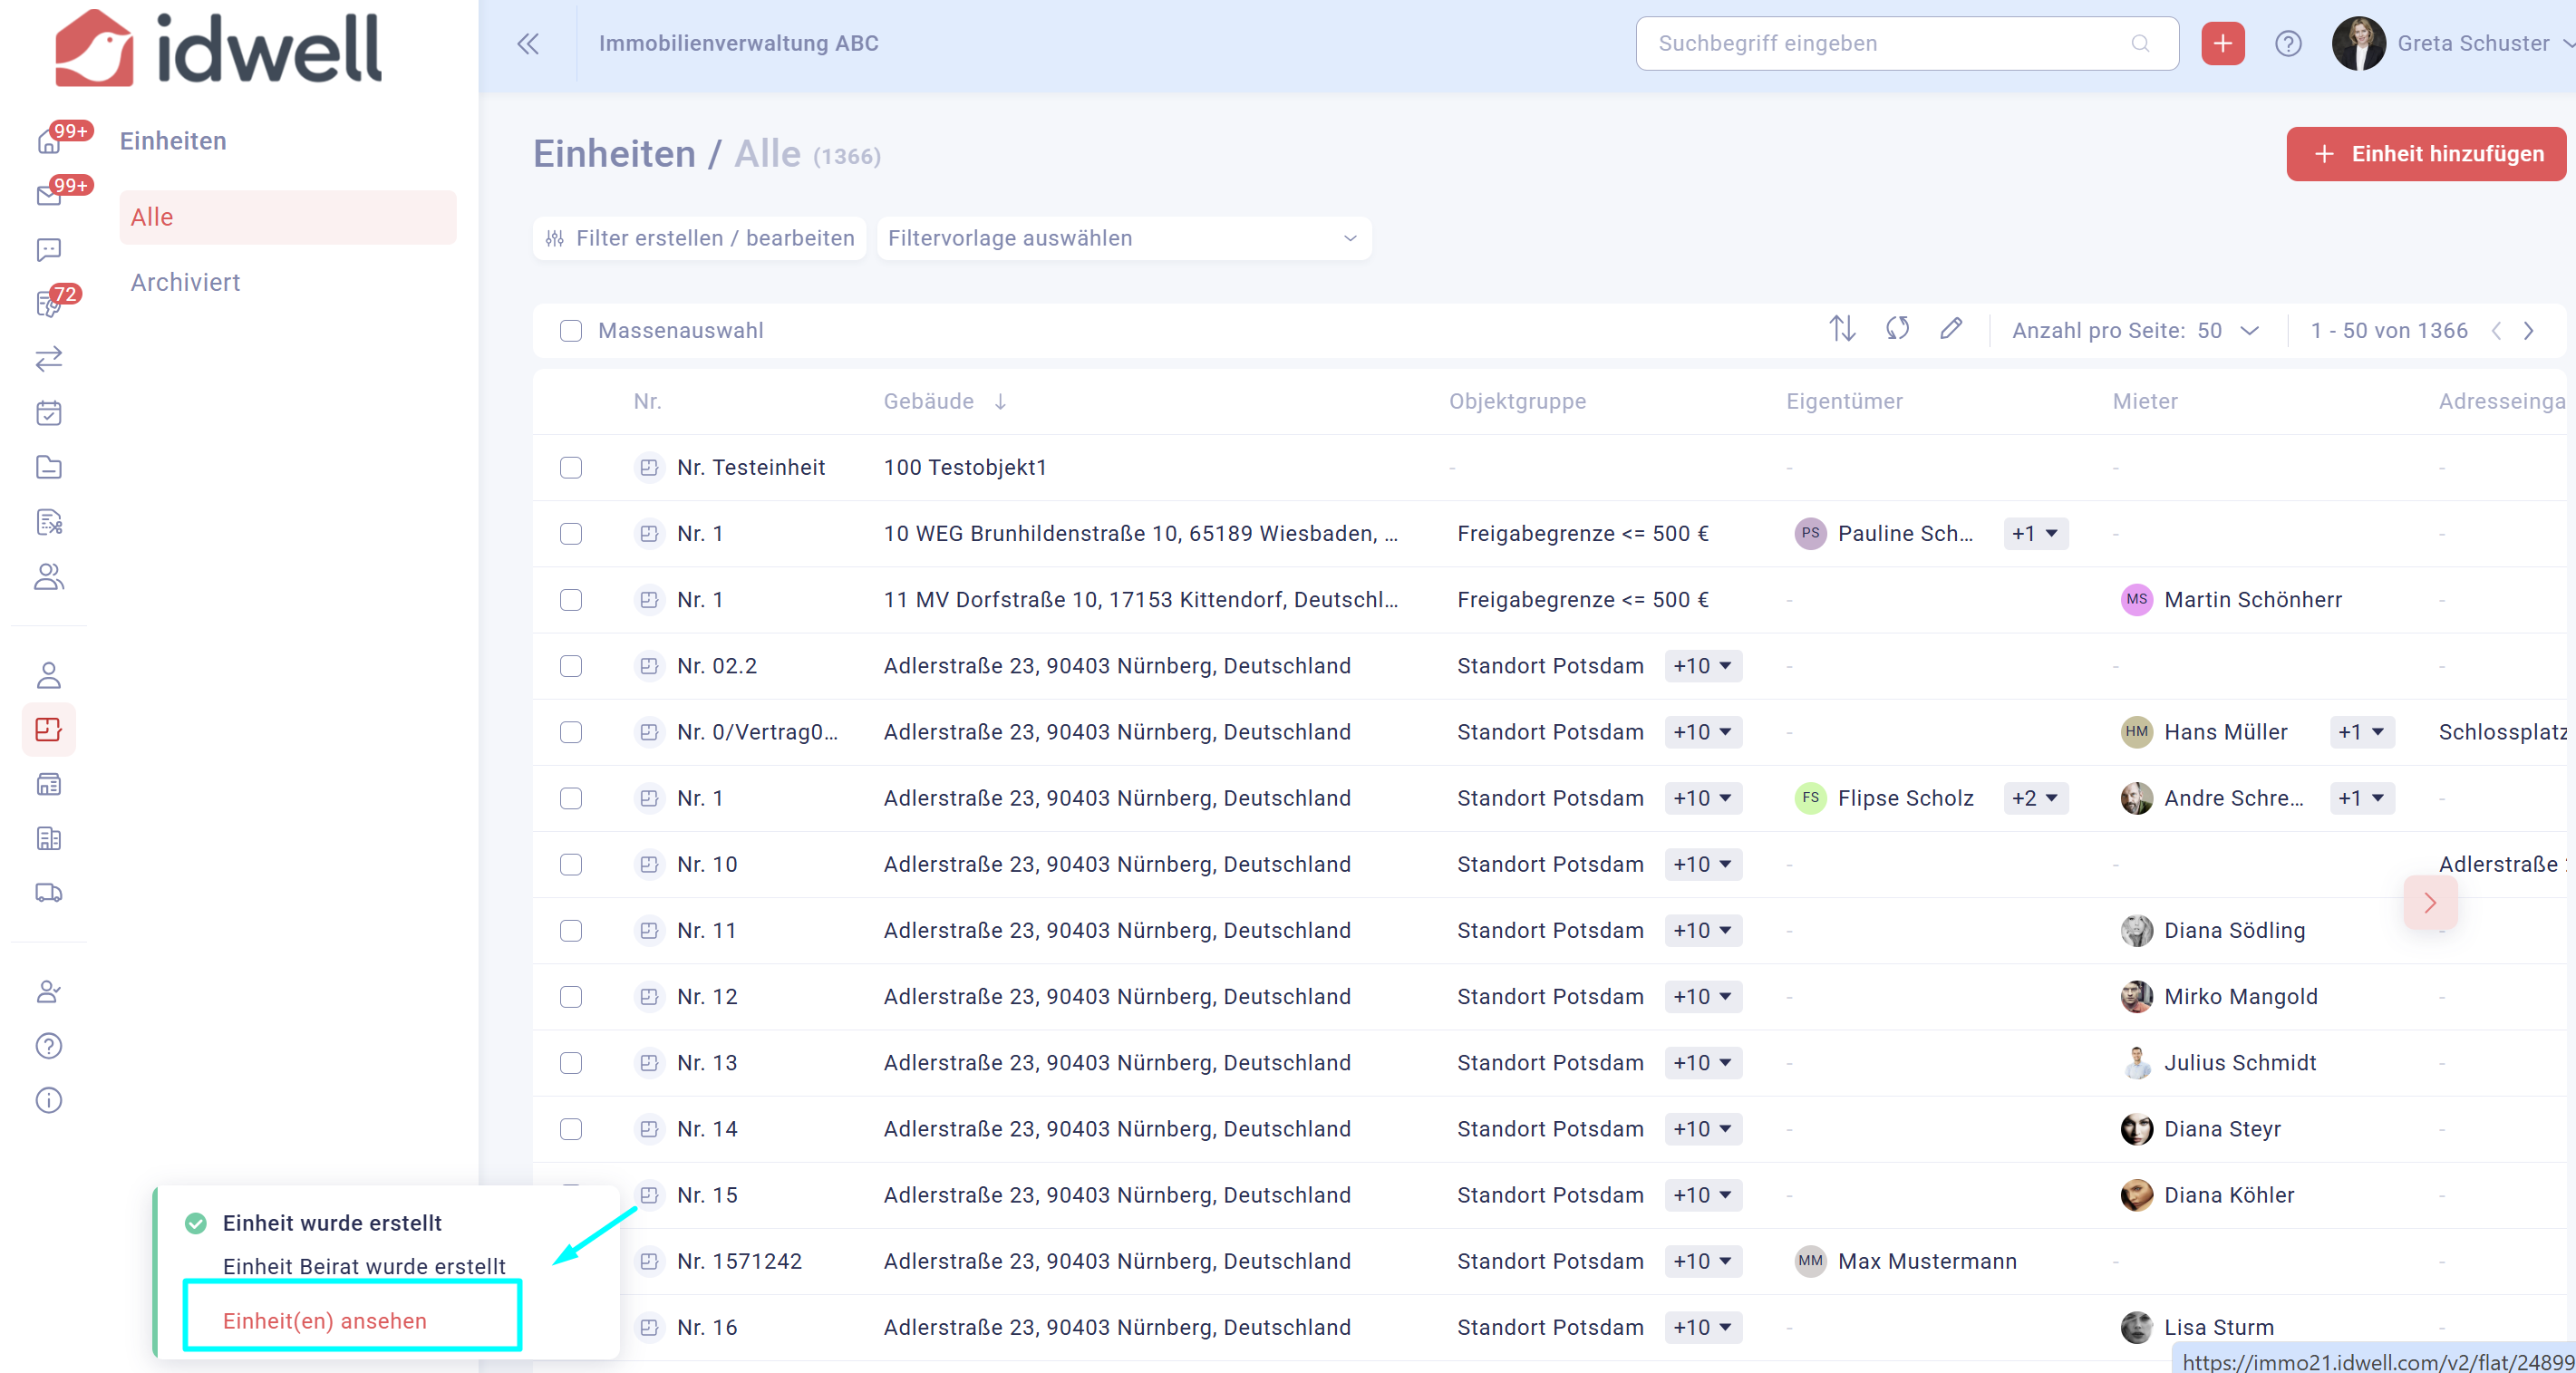Select the Archiviert menu item
The width and height of the screenshot is (2576, 1373).
[x=186, y=282]
